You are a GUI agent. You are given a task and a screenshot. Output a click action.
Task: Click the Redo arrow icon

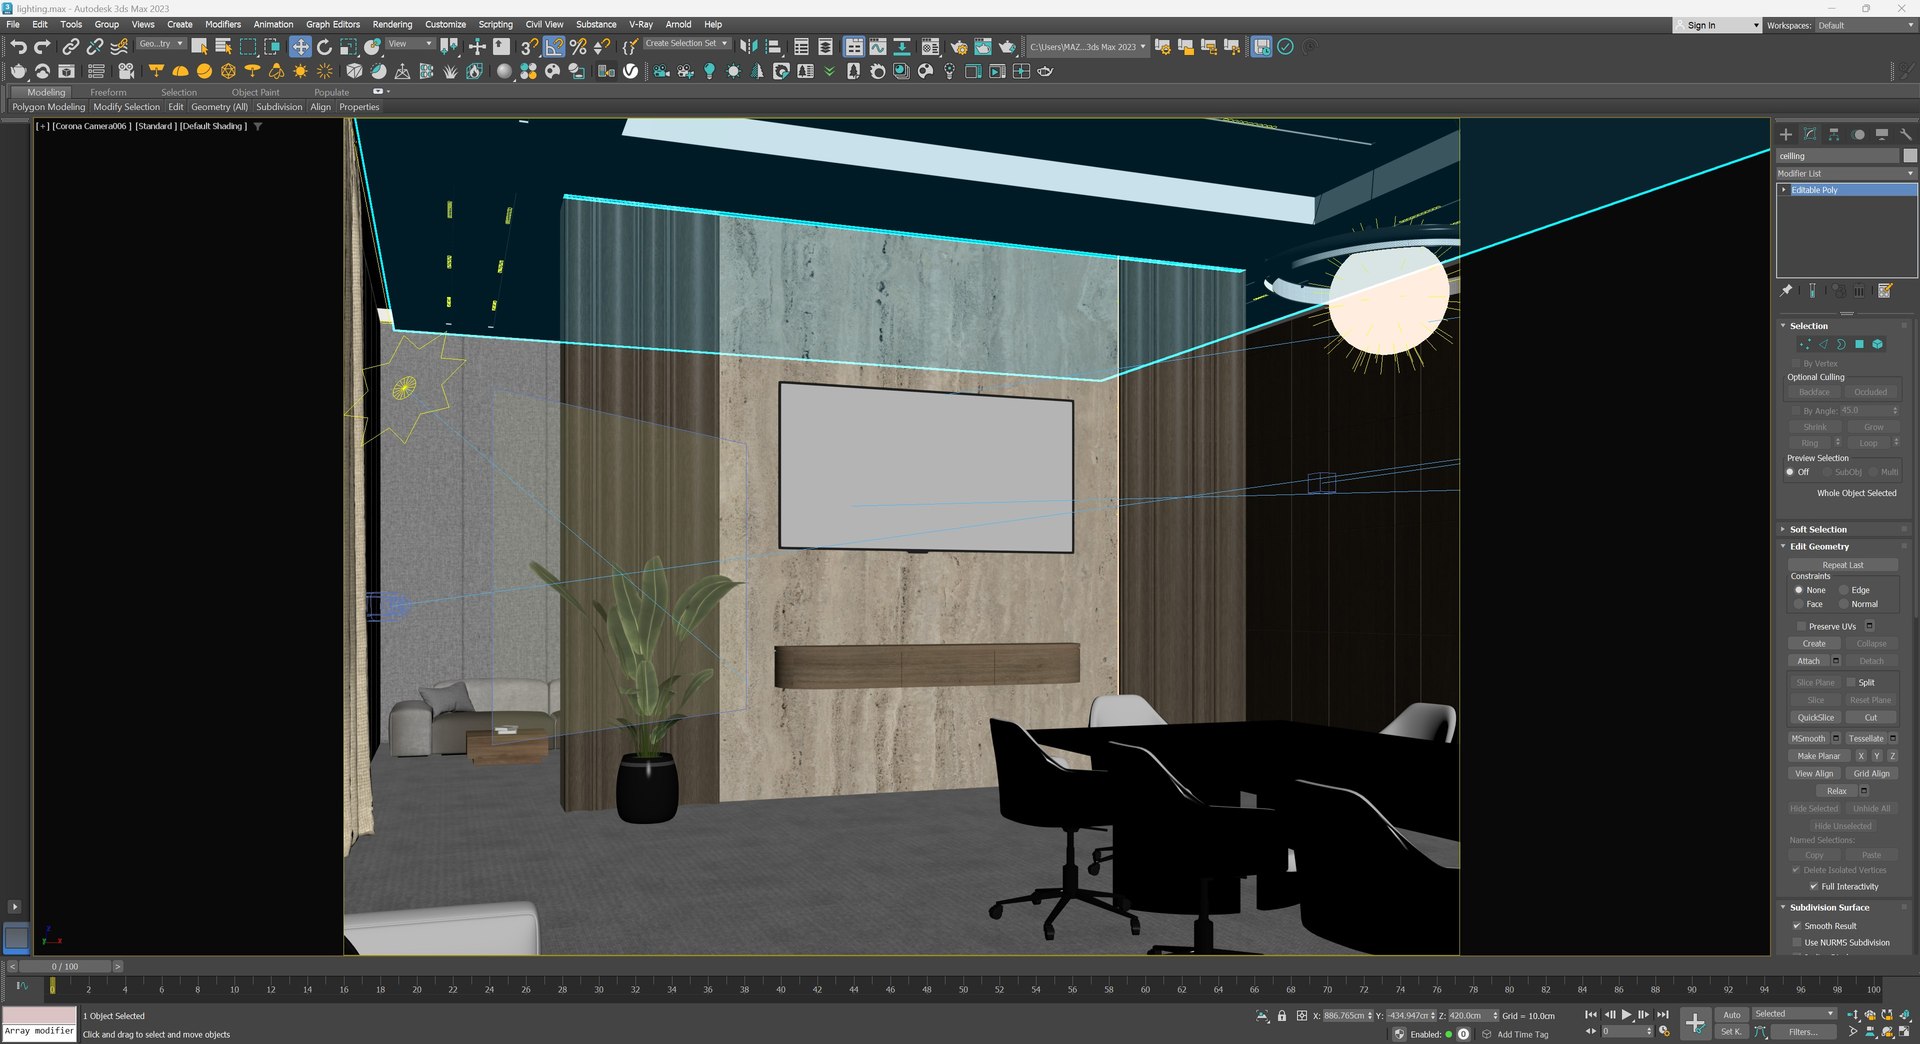(42, 47)
